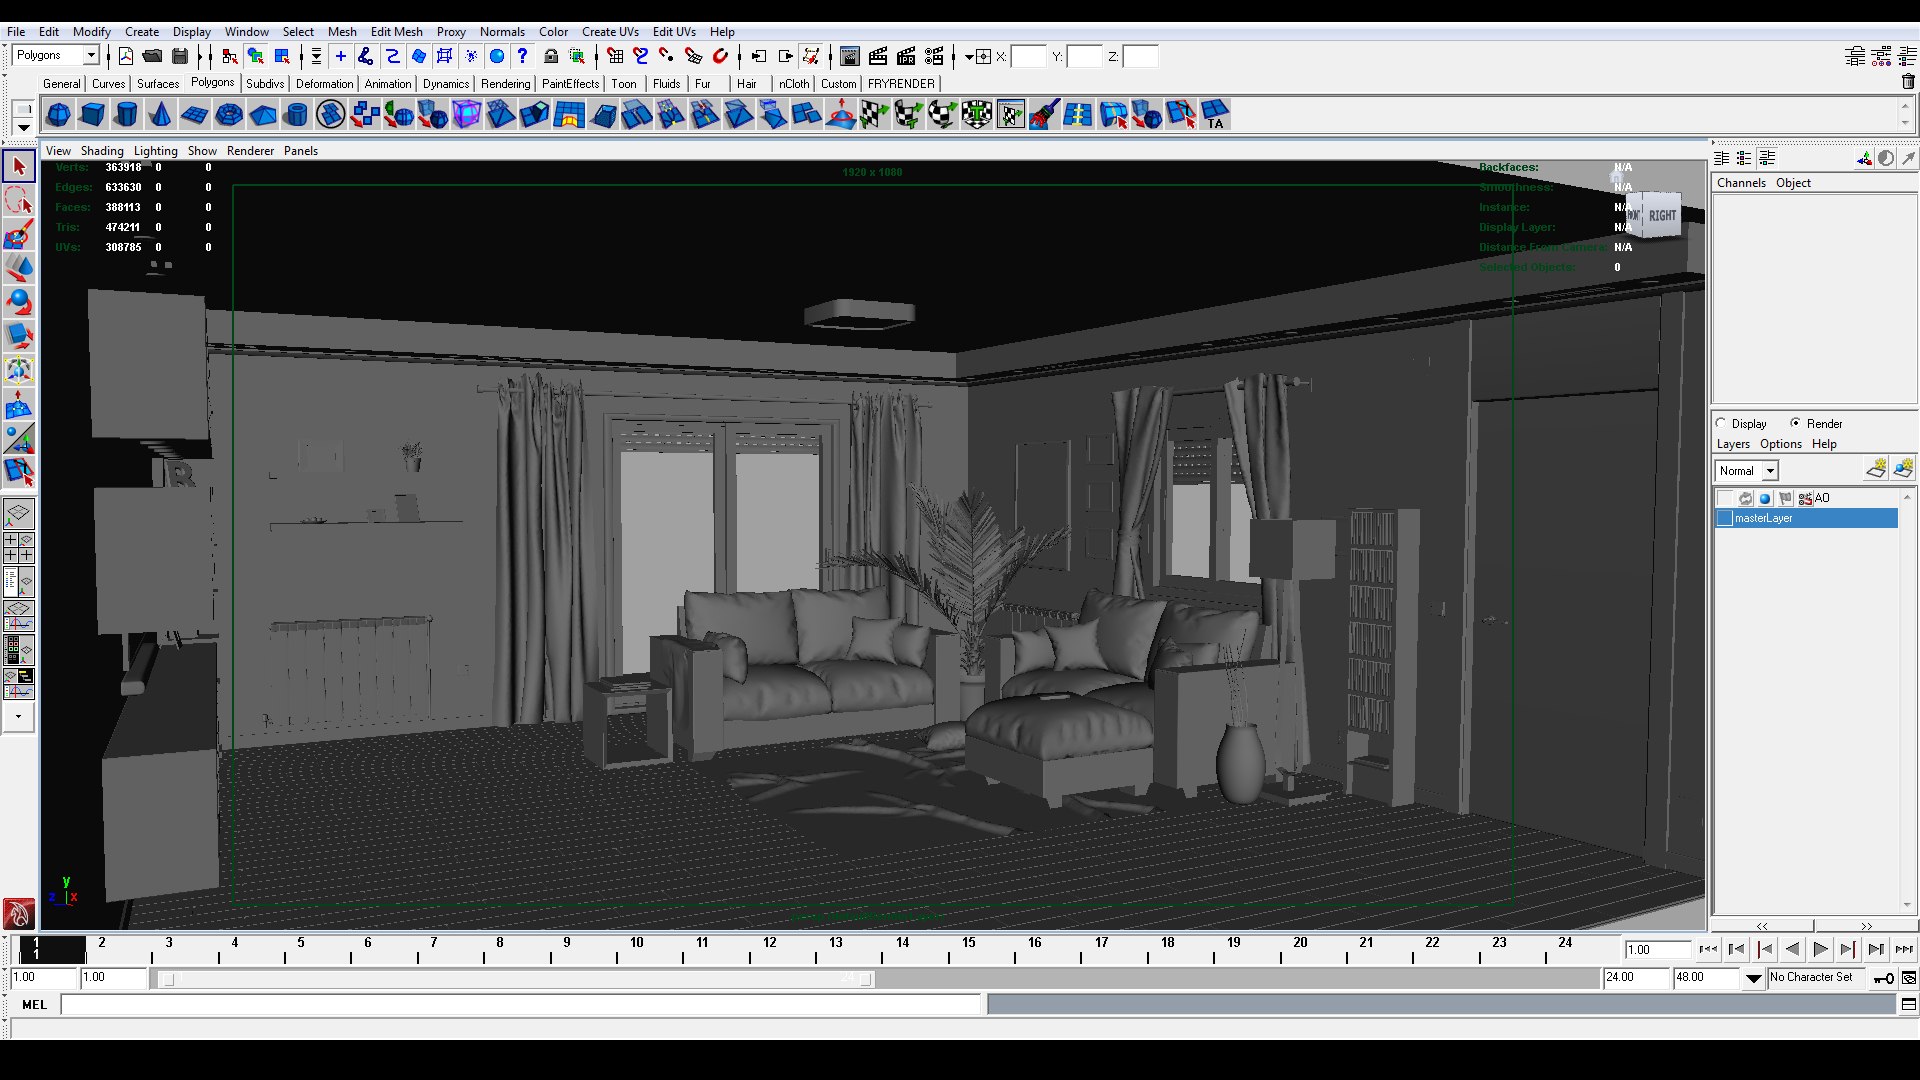This screenshot has width=1920, height=1080.
Task: Create a polygon cone from the shelf
Action: pyautogui.click(x=160, y=115)
